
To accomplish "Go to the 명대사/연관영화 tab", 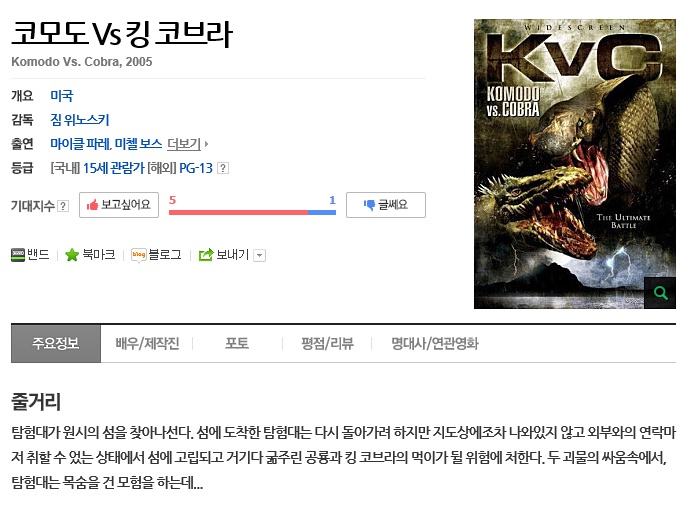I will click(435, 343).
